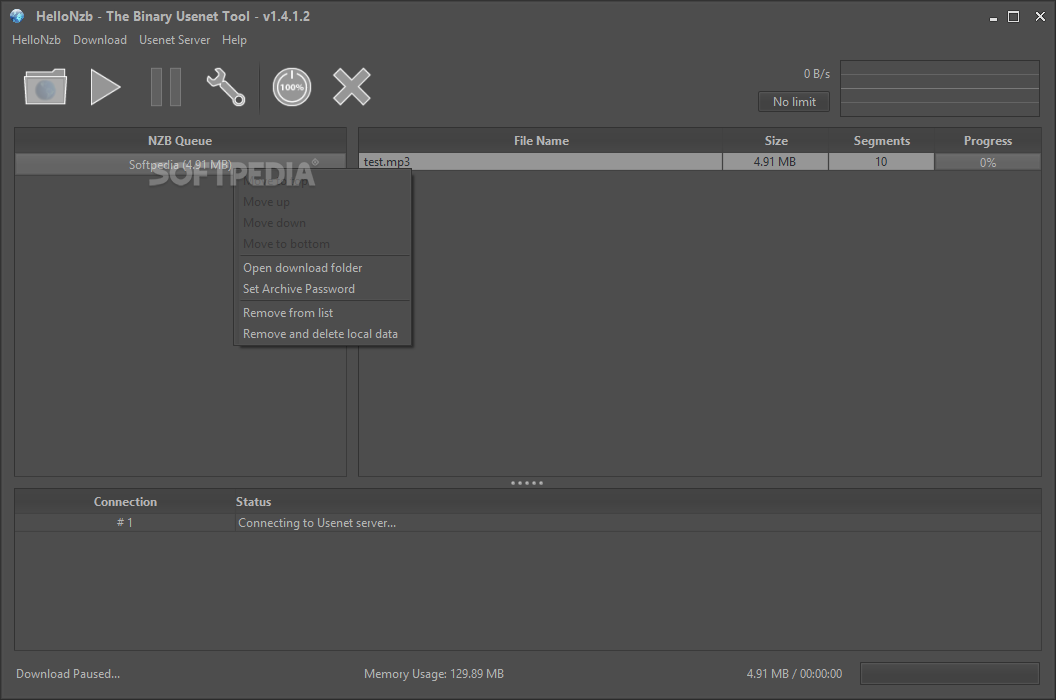Screen dimensions: 1056x700
Task: Minimize the HelloNzb window
Action: point(993,17)
